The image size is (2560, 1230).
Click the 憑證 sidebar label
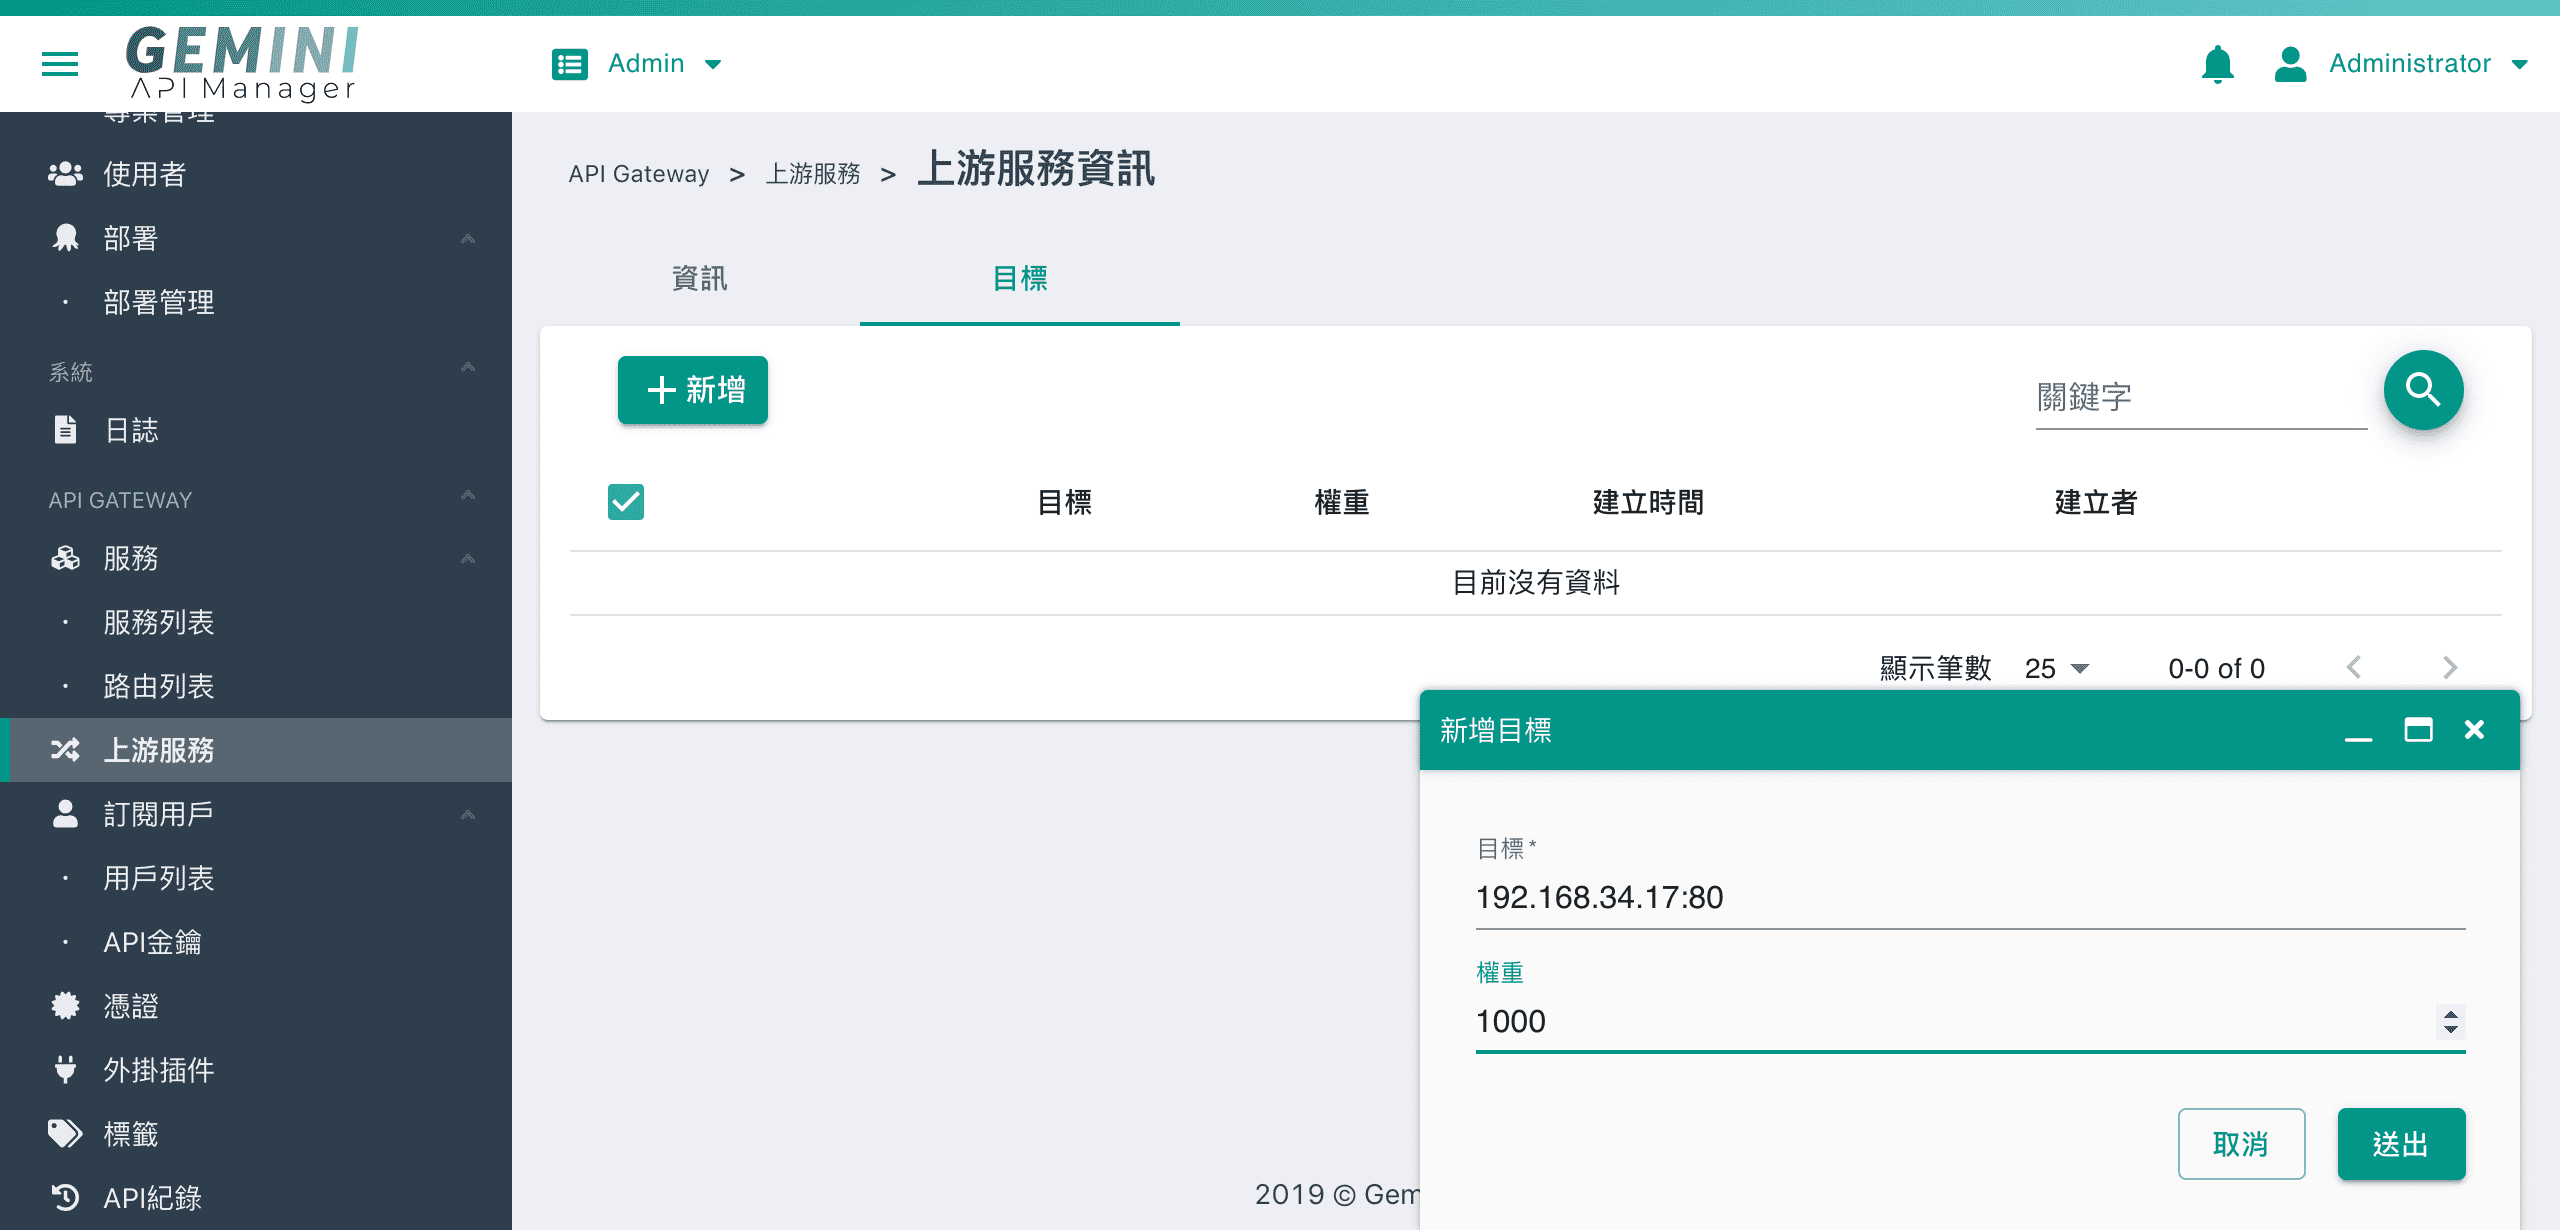tap(131, 1006)
